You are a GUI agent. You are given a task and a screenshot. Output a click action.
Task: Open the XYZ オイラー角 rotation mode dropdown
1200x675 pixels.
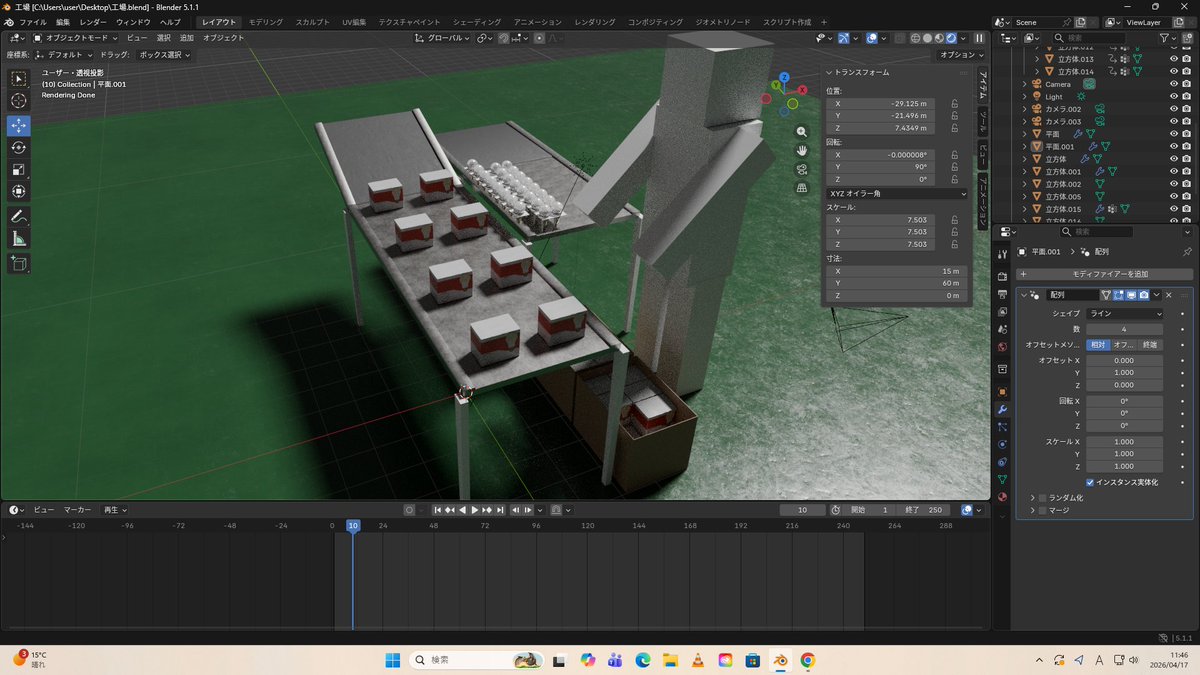[897, 193]
